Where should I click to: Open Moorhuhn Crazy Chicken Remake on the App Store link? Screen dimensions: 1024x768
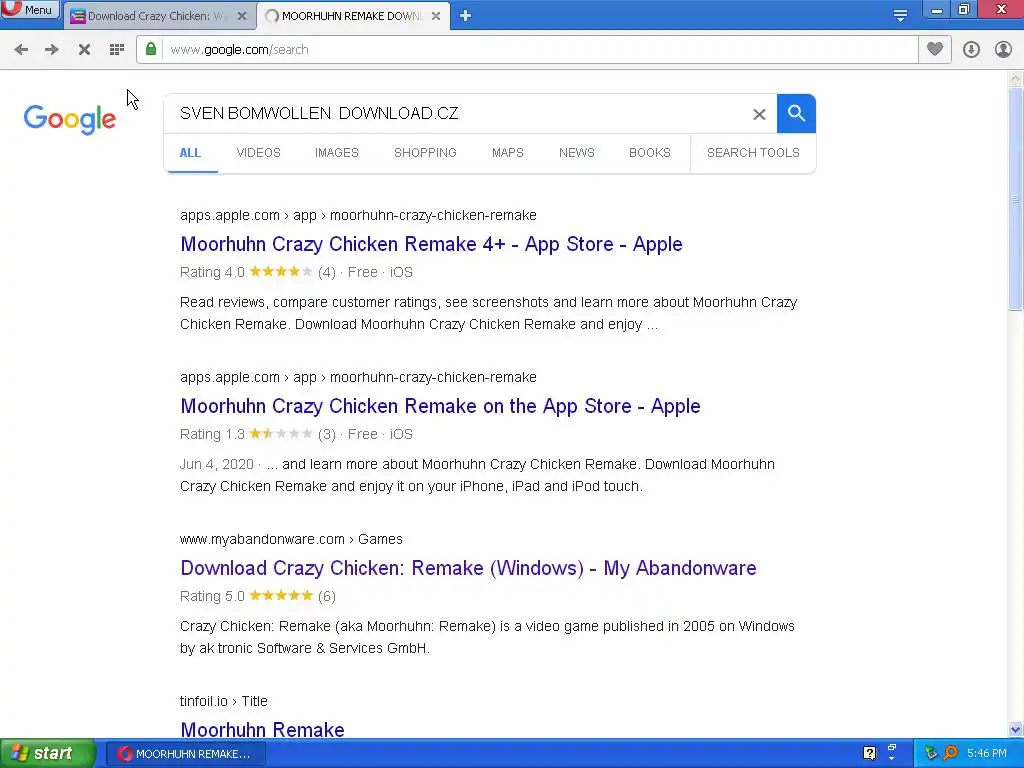coord(440,406)
